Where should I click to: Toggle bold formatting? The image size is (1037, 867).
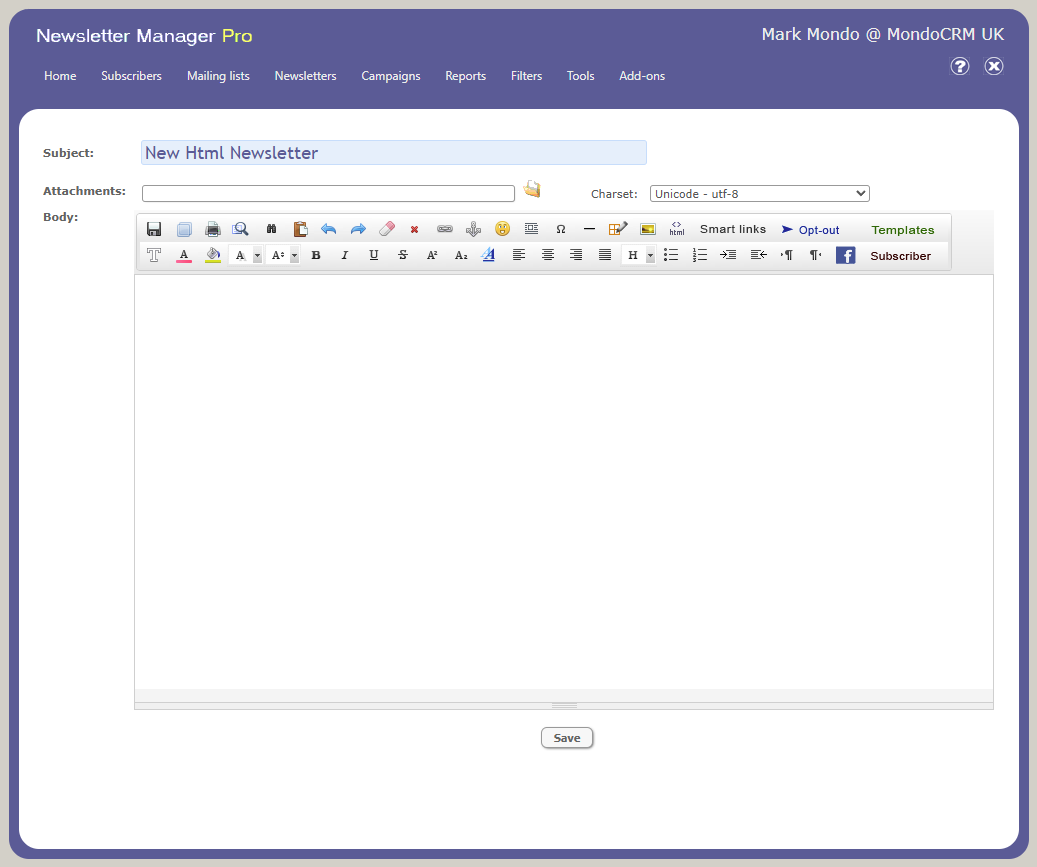coord(316,255)
